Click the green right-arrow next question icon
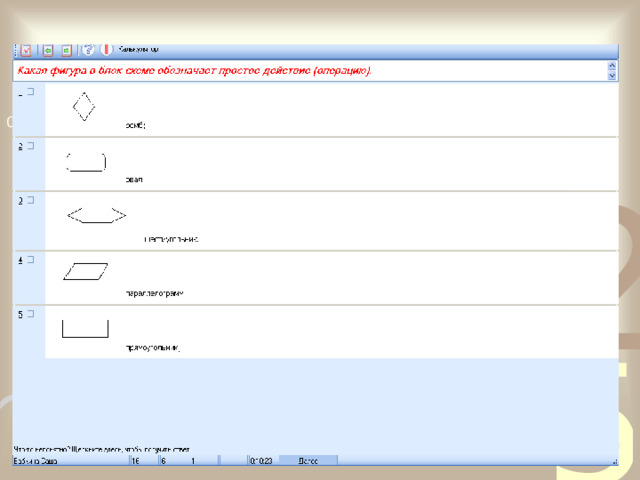The height and width of the screenshot is (480, 640). tap(66, 50)
